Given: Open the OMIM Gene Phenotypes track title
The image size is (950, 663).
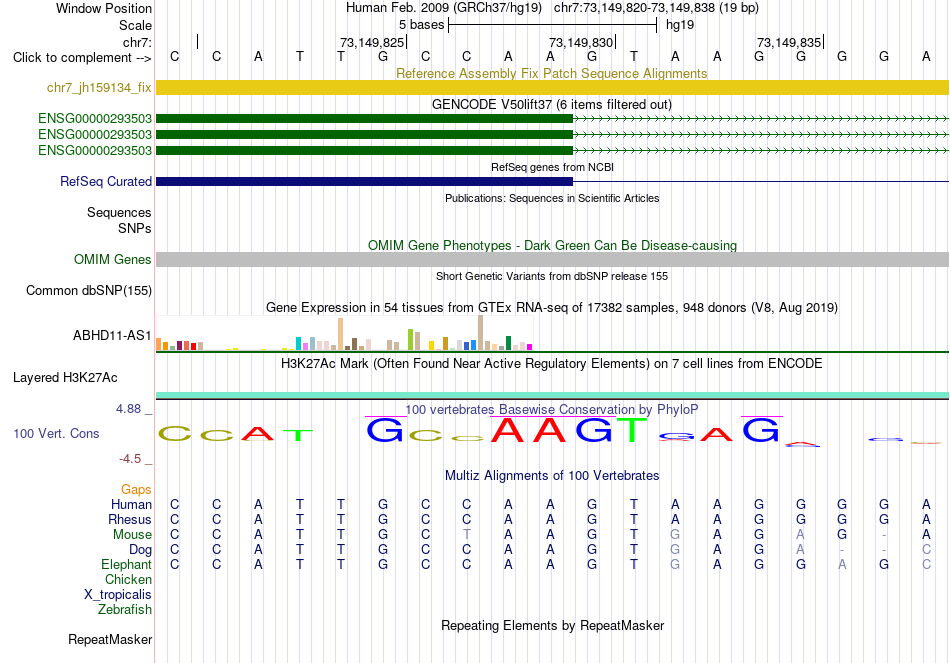Looking at the screenshot, I should (x=552, y=245).
